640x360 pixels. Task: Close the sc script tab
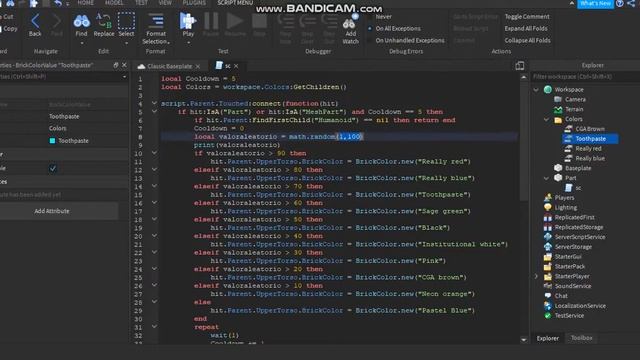coord(236,66)
